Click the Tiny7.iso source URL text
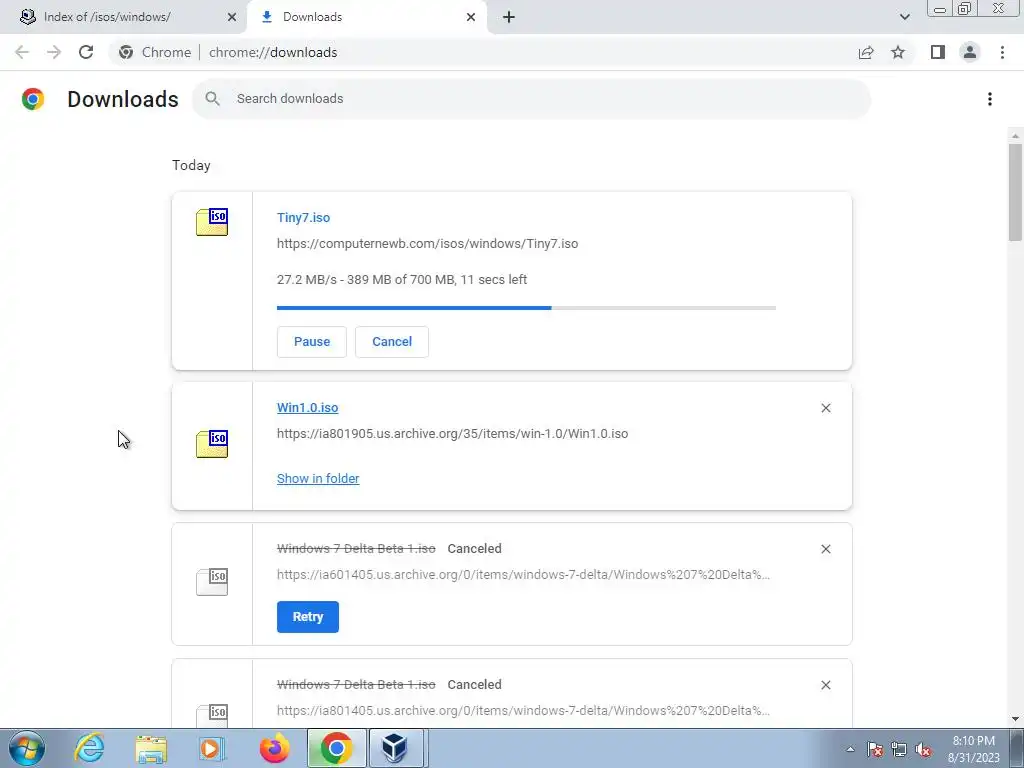This screenshot has width=1024, height=768. [x=427, y=244]
